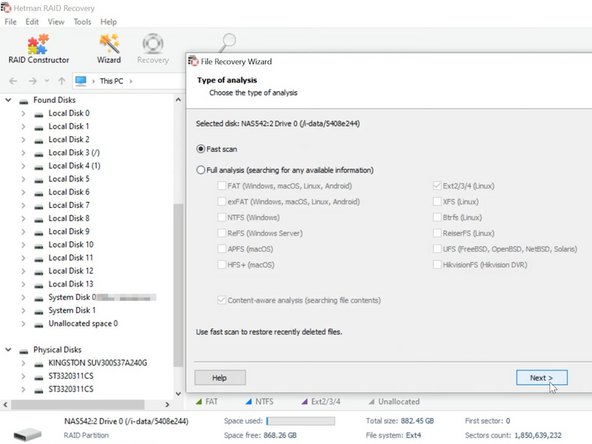Click the tree panel vertical scrollbar

tap(178, 285)
